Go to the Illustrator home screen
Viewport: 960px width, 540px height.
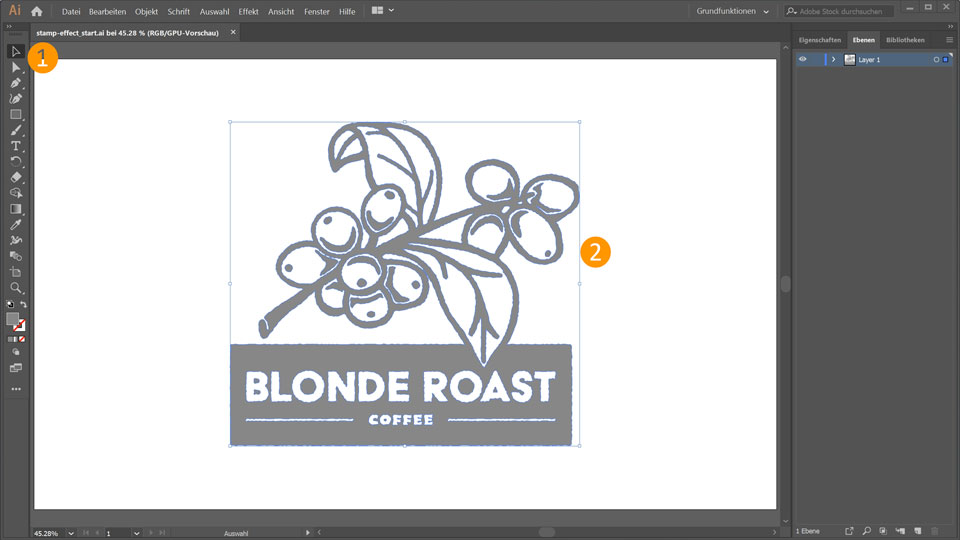pyautogui.click(x=37, y=11)
